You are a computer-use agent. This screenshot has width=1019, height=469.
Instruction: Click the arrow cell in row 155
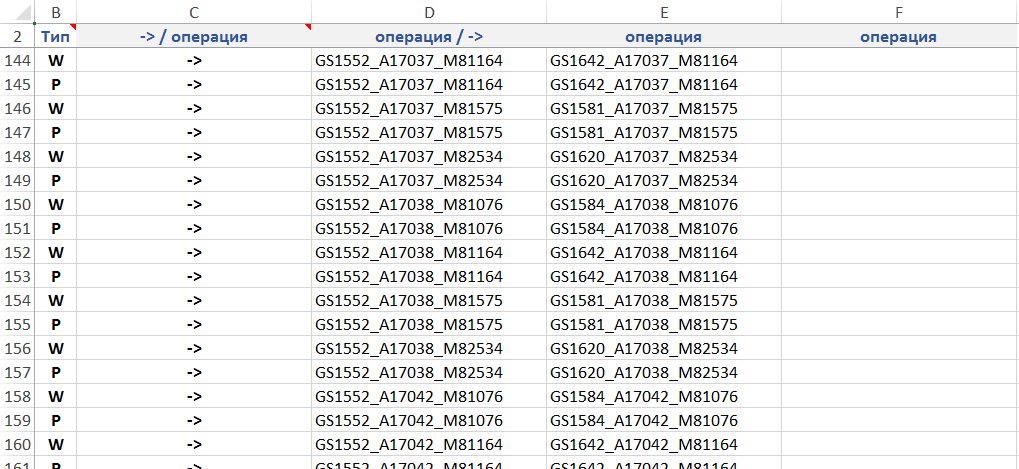194,324
